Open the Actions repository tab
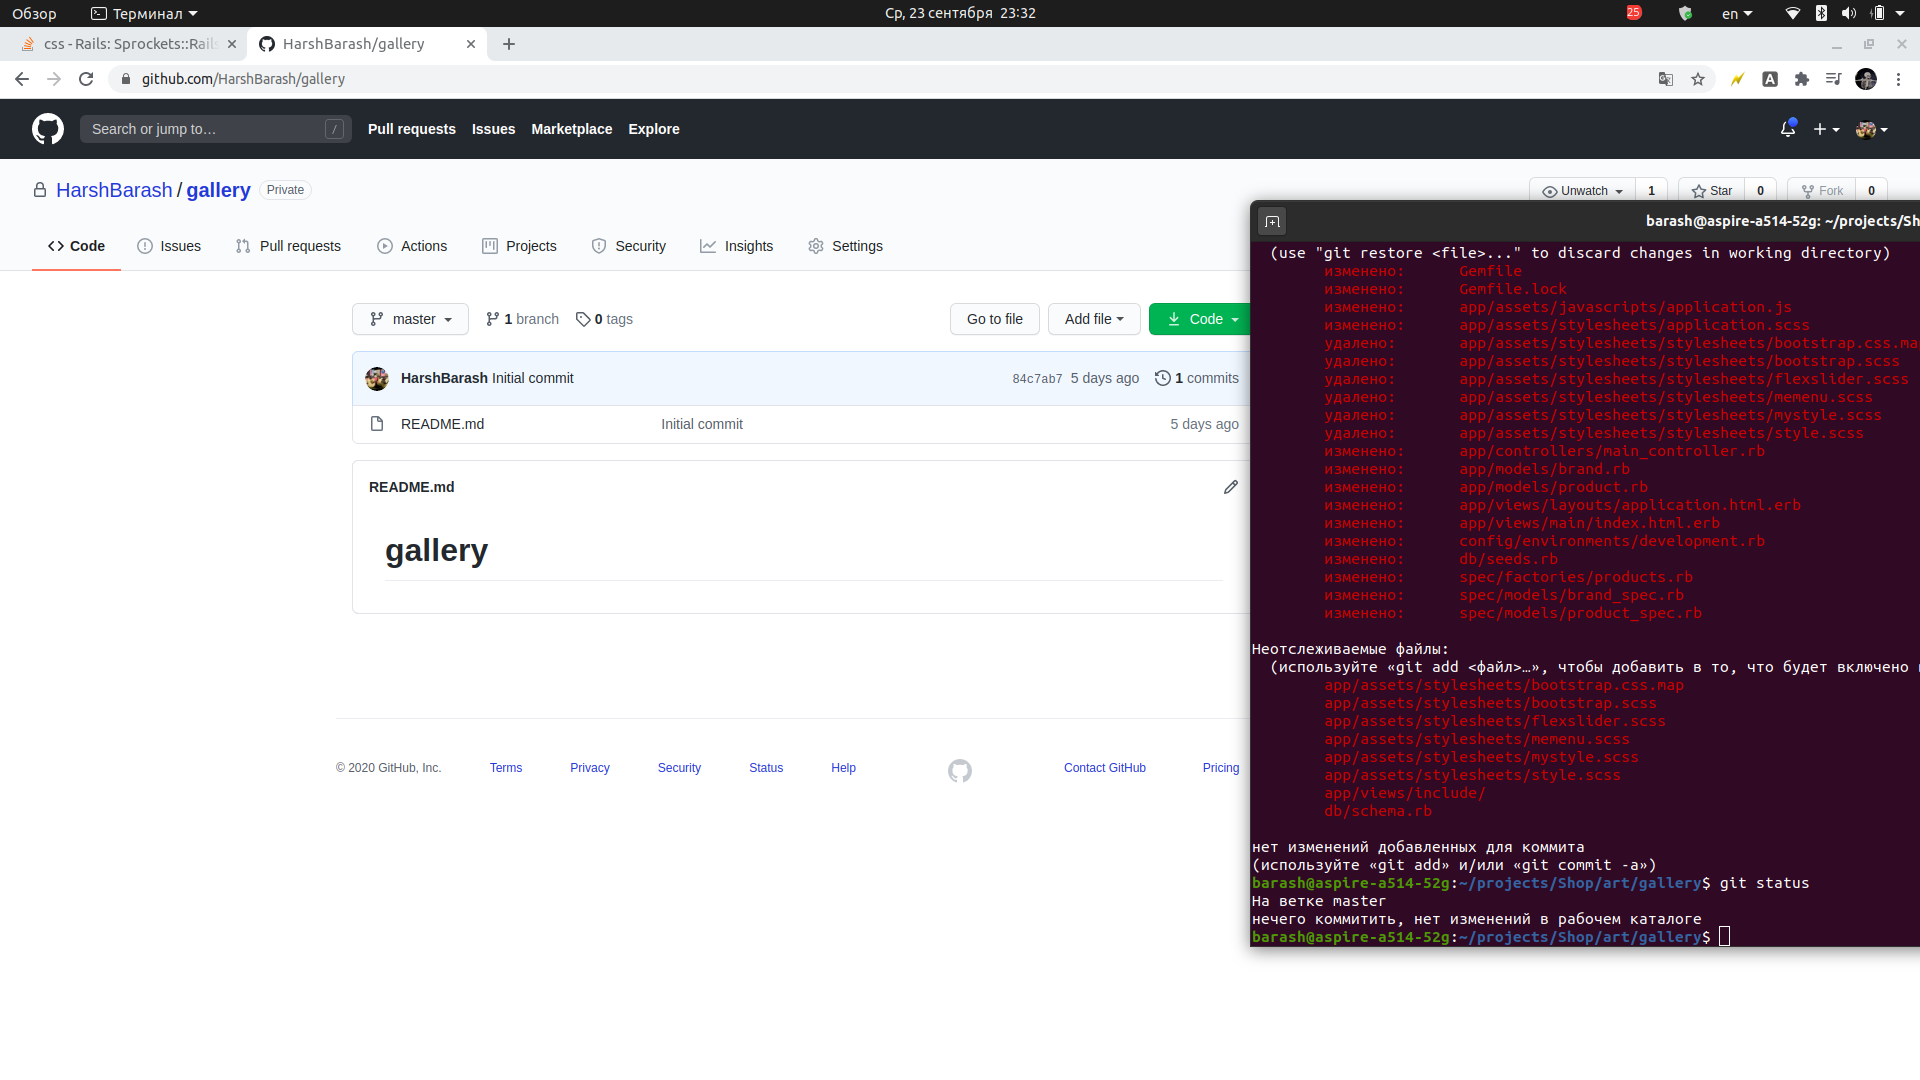1920x1080 pixels. point(412,246)
